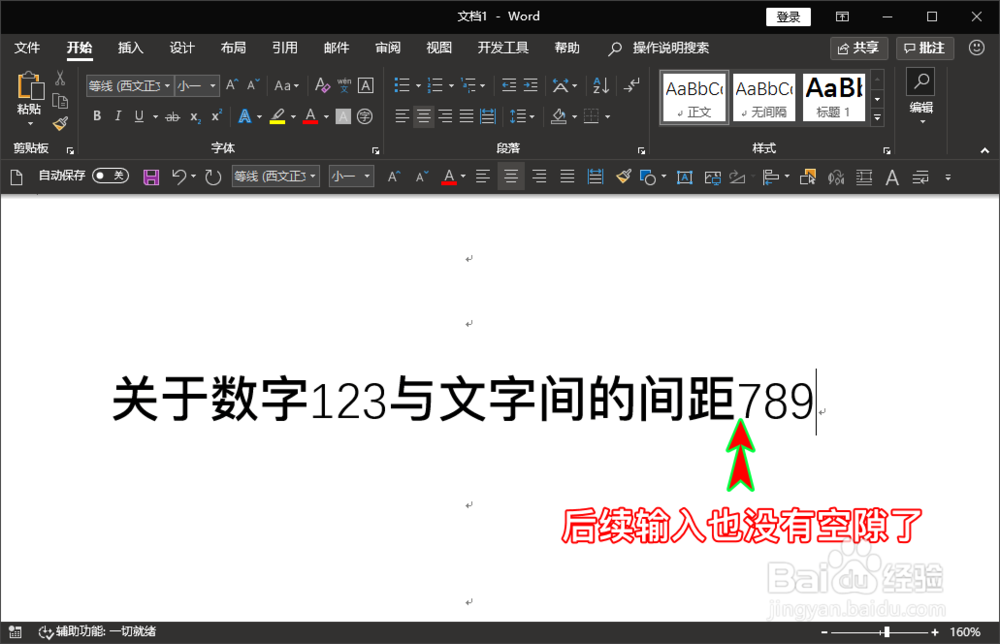Click the 登录 sign-in button

click(x=787, y=16)
